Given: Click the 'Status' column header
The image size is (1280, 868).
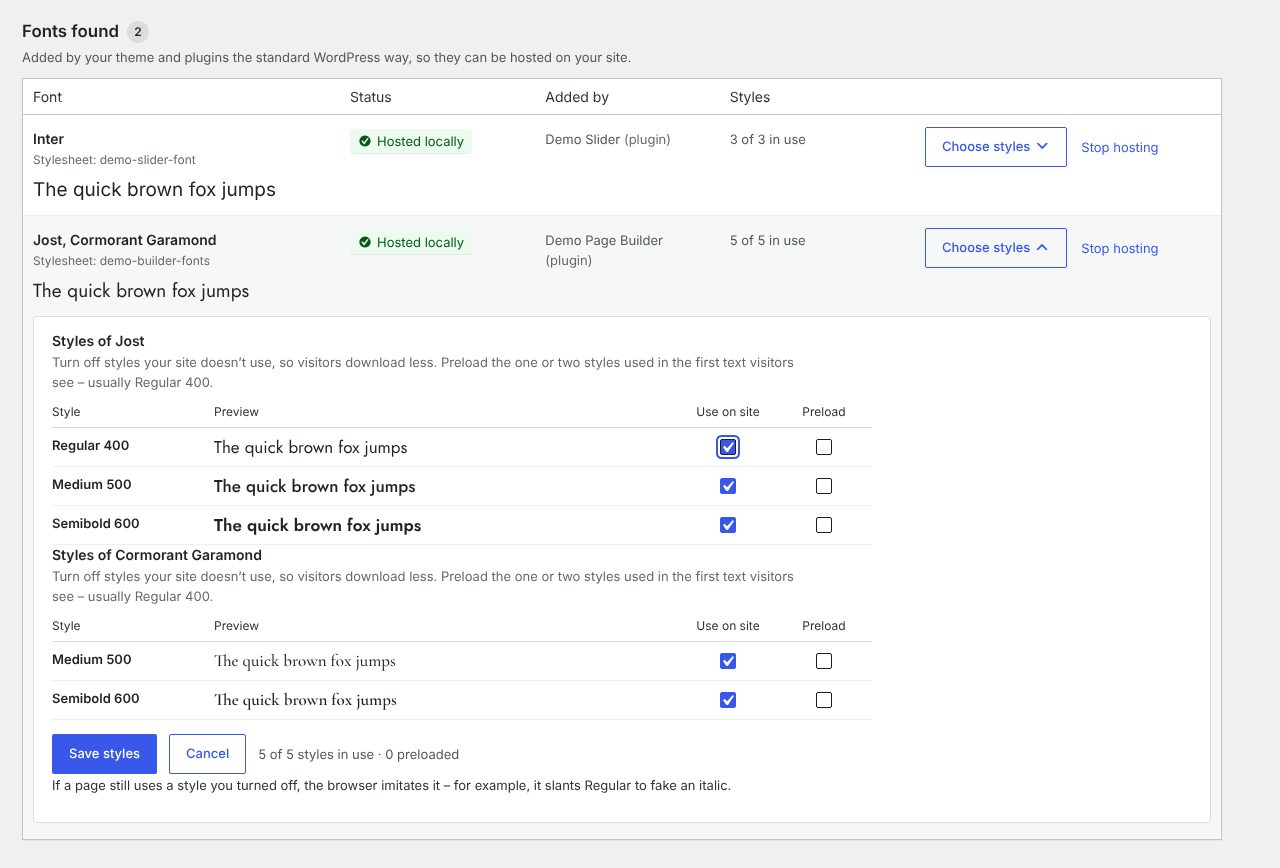Looking at the screenshot, I should (371, 97).
